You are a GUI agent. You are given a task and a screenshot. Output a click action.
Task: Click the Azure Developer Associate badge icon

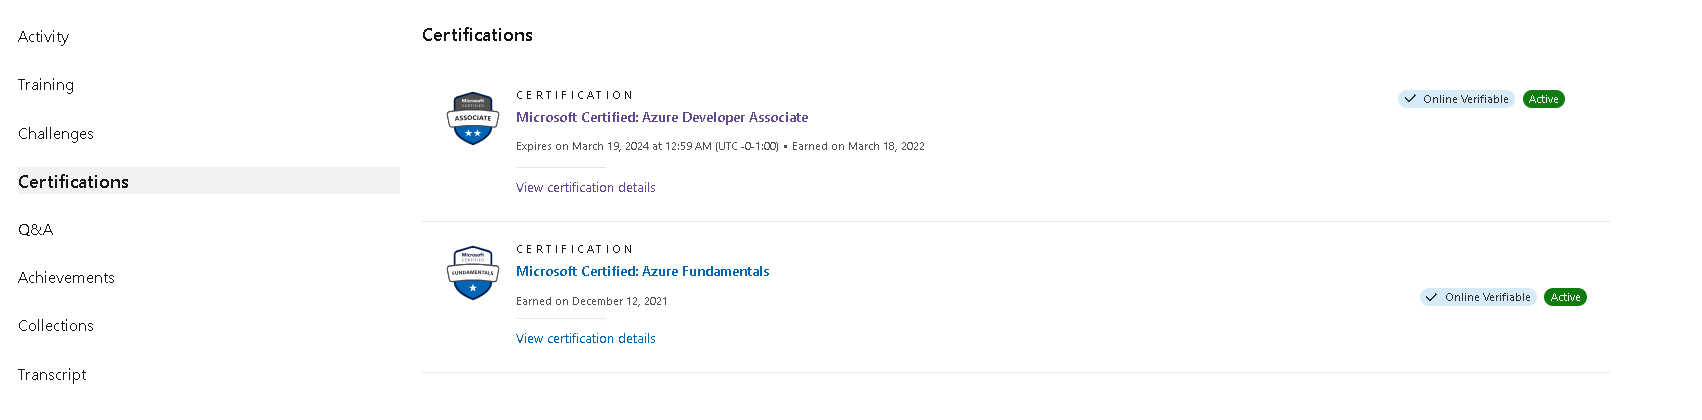point(472,118)
